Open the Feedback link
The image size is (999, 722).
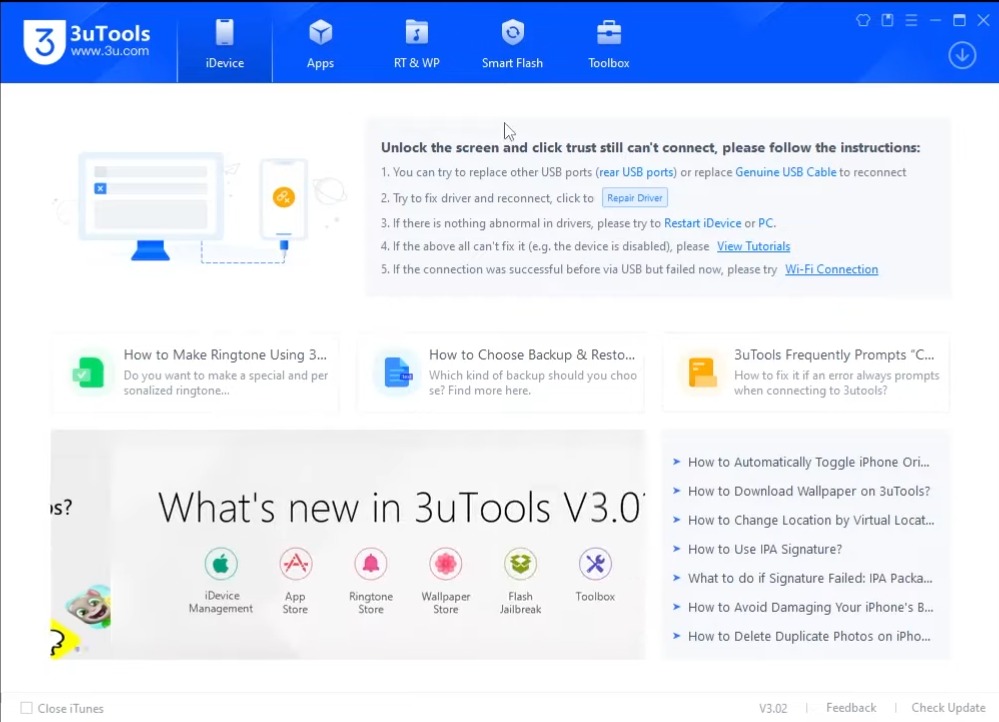851,707
